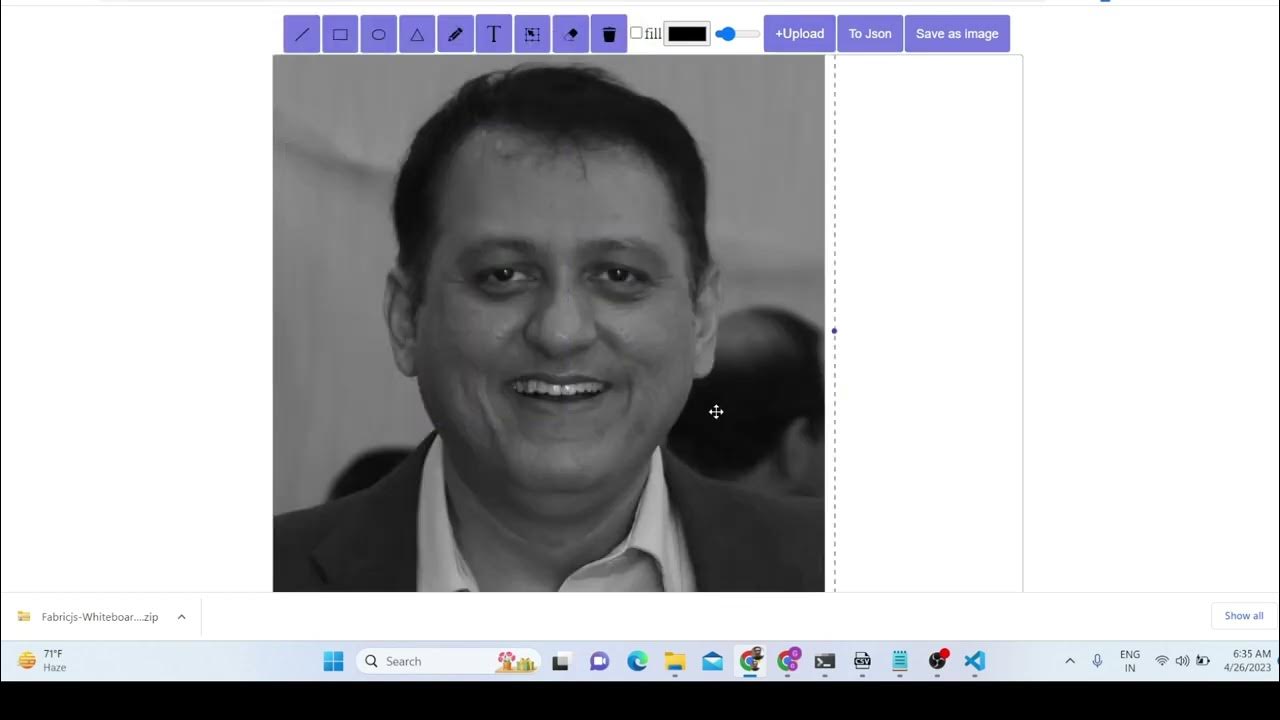This screenshot has height=720, width=1280.
Task: Select the Rectangle shape tool
Action: point(340,34)
